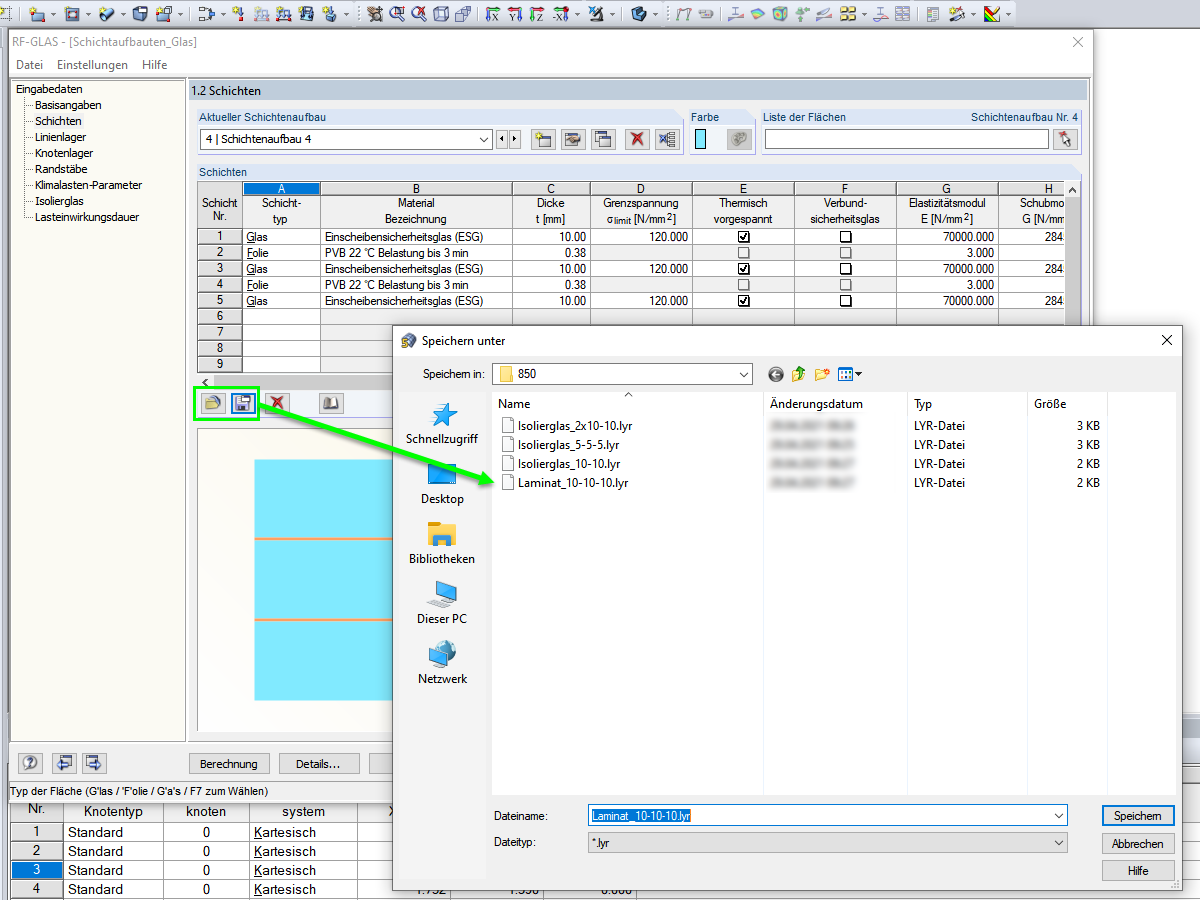Screen dimensions: 1200x900
Task: Click the second icon right of the Schichtenaufbau dropdown
Action: [x=573, y=139]
